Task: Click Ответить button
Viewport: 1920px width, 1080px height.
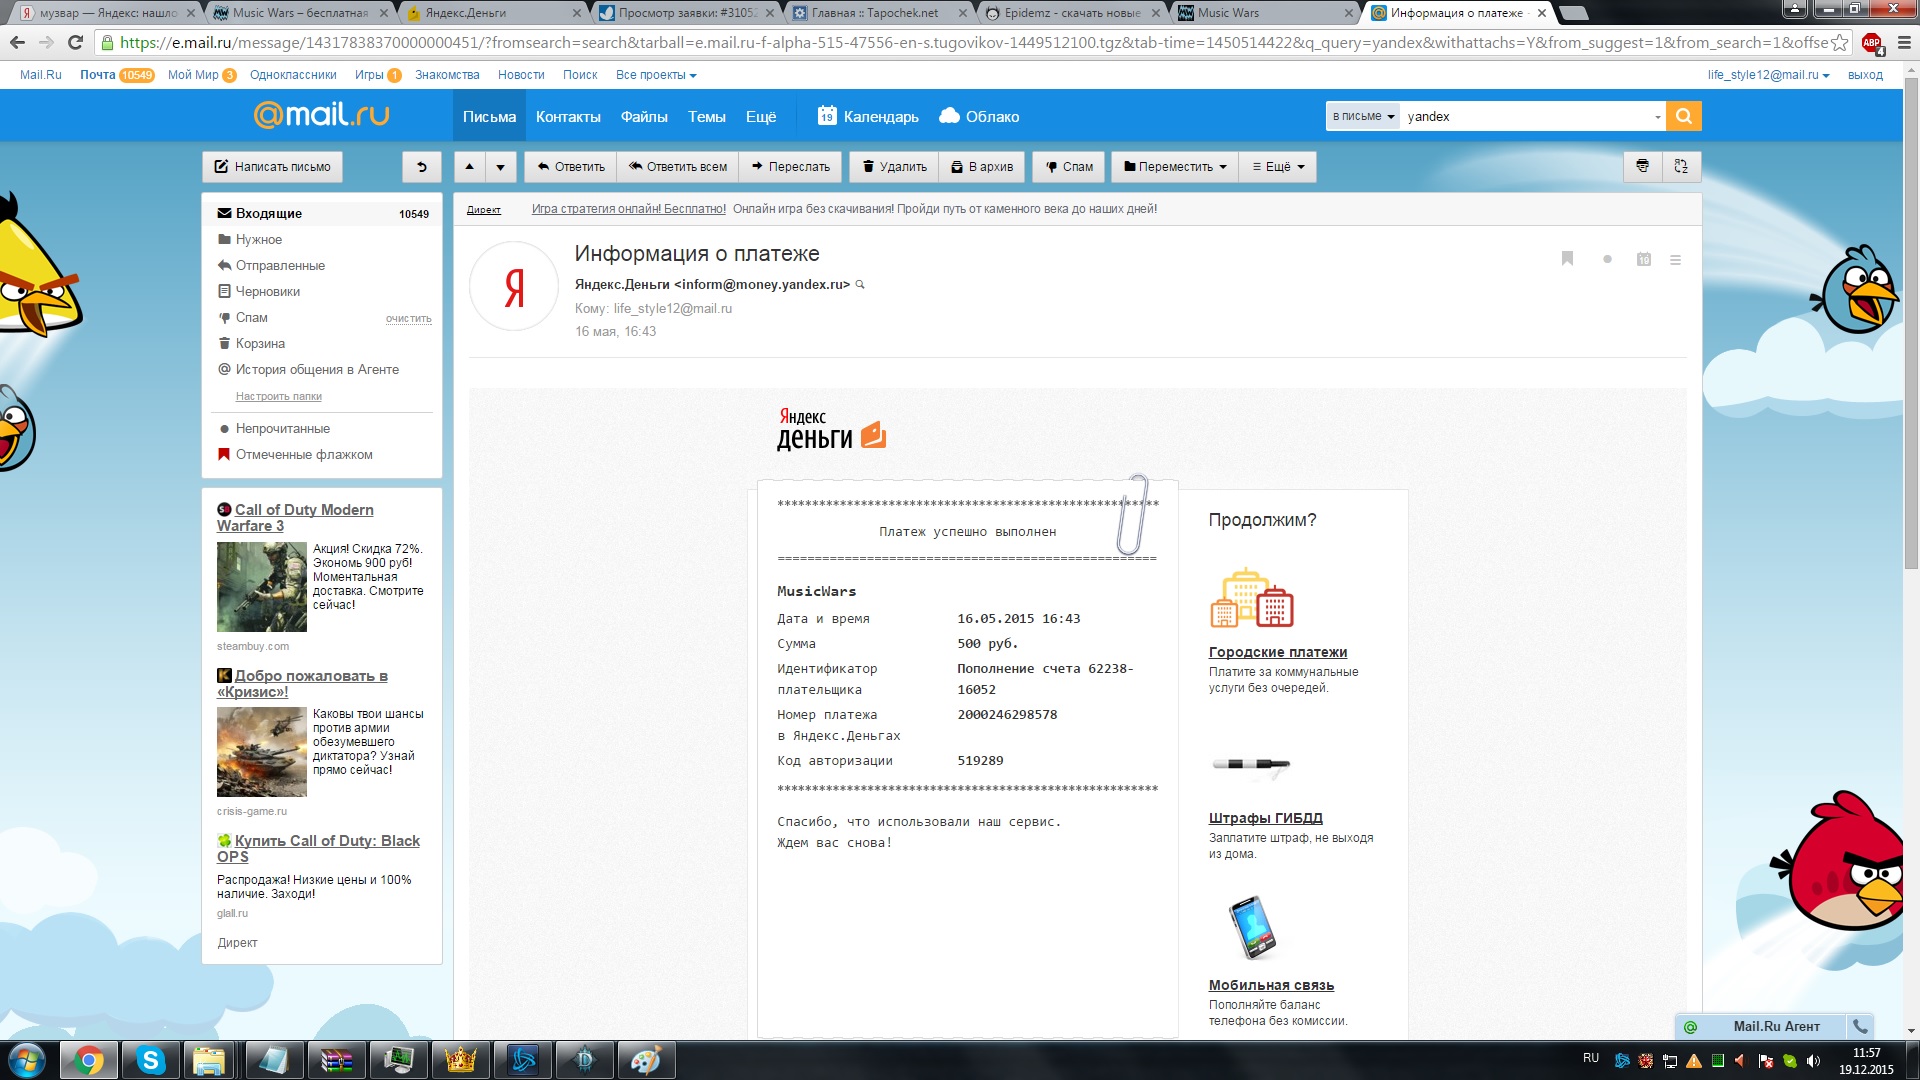Action: coord(571,167)
